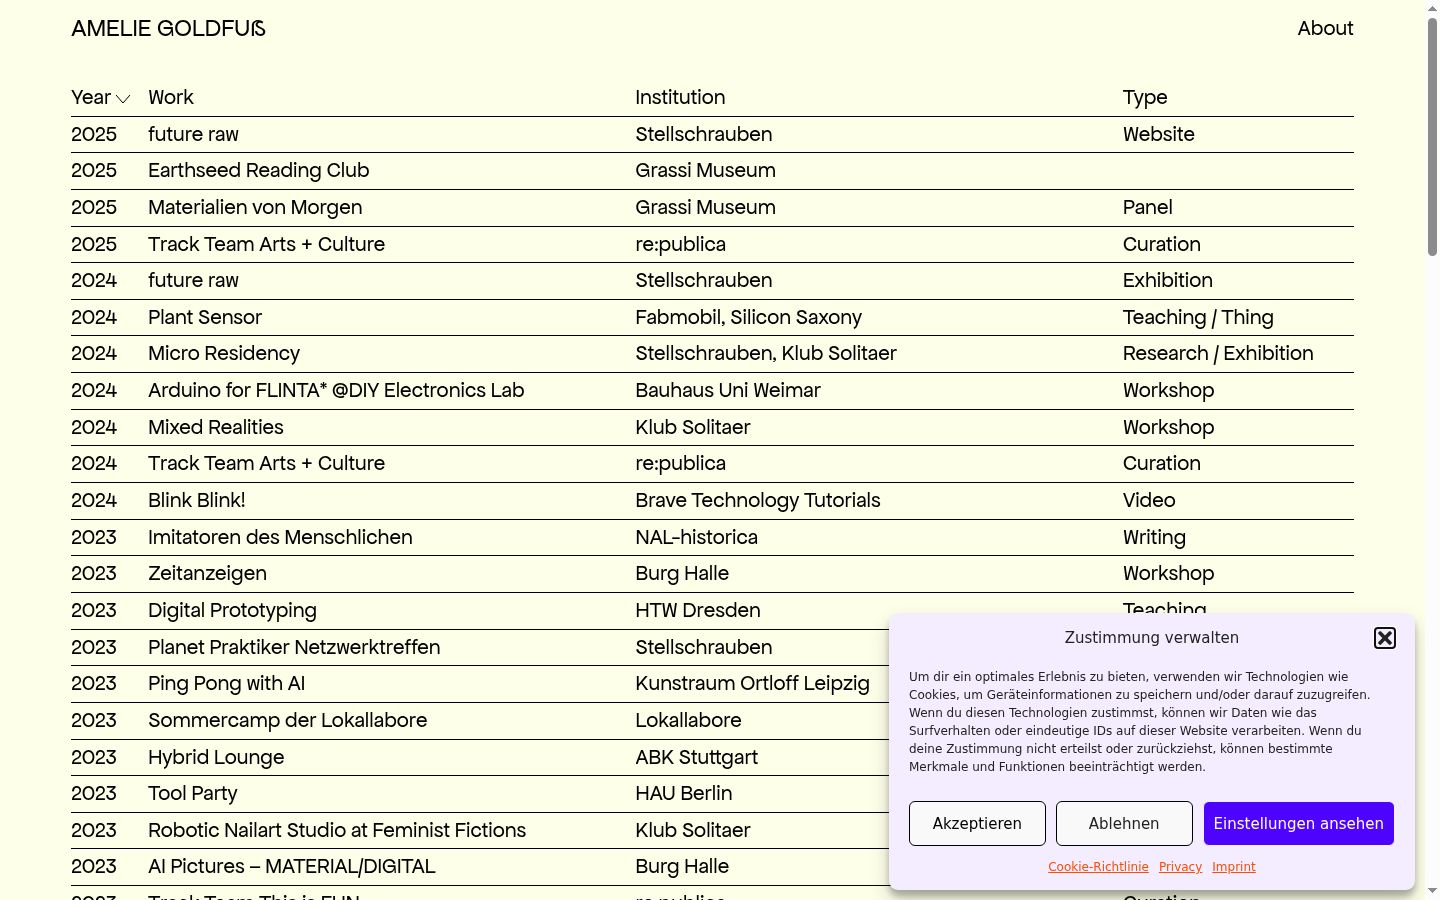Follow the Cookie-Richtlinie link

pyautogui.click(x=1098, y=867)
